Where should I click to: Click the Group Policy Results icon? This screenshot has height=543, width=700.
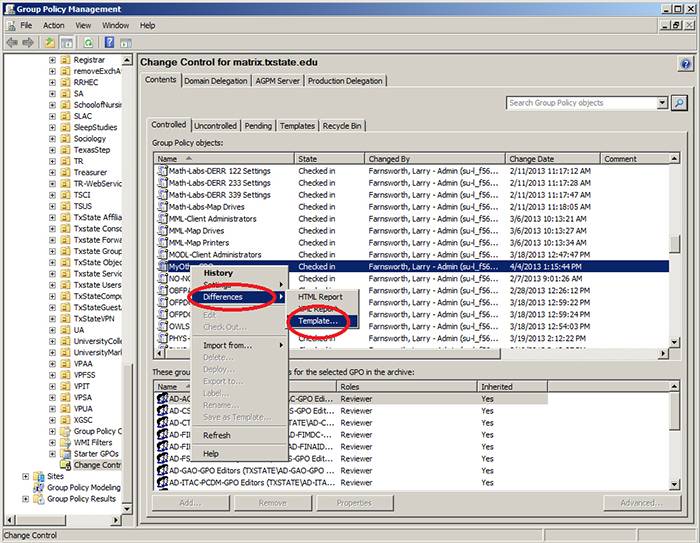click(39, 499)
